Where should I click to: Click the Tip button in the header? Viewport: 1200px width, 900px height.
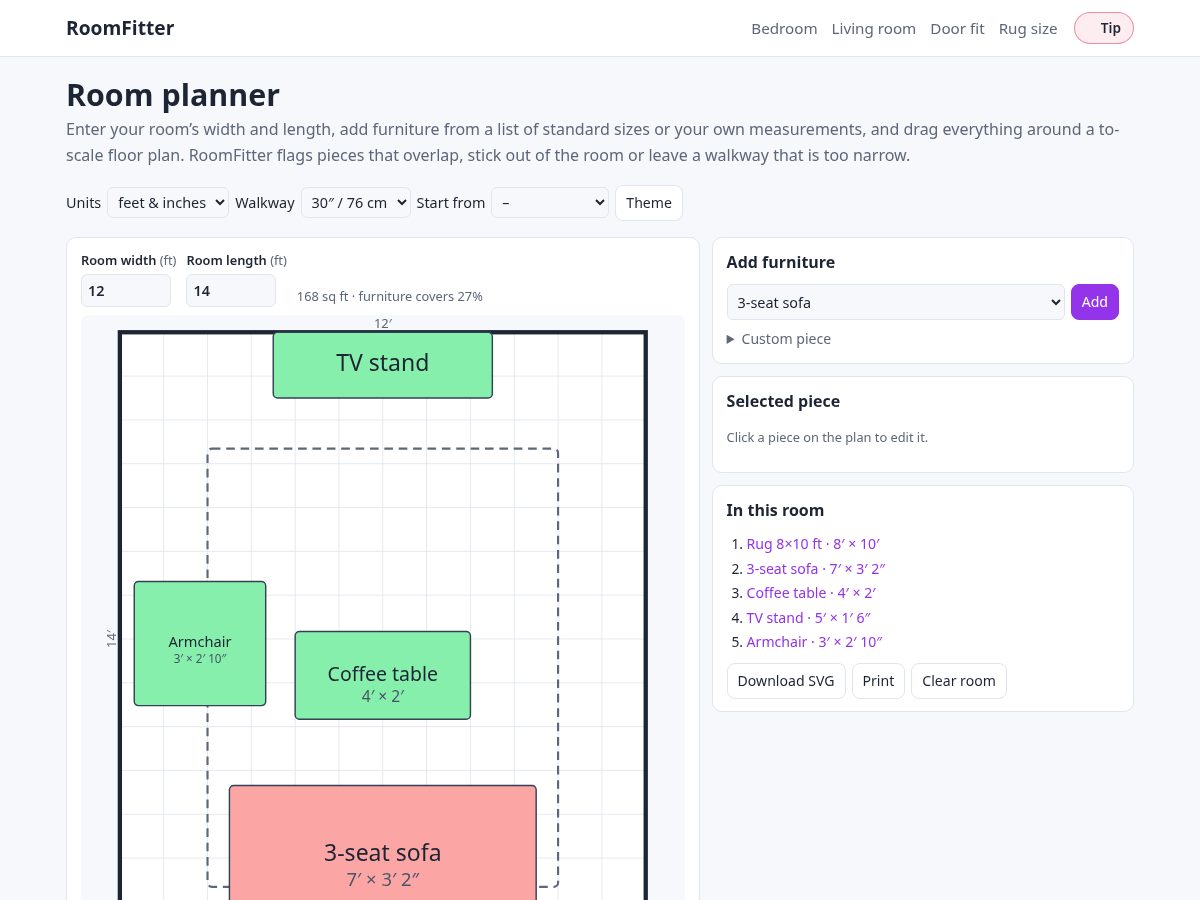coord(1103,28)
